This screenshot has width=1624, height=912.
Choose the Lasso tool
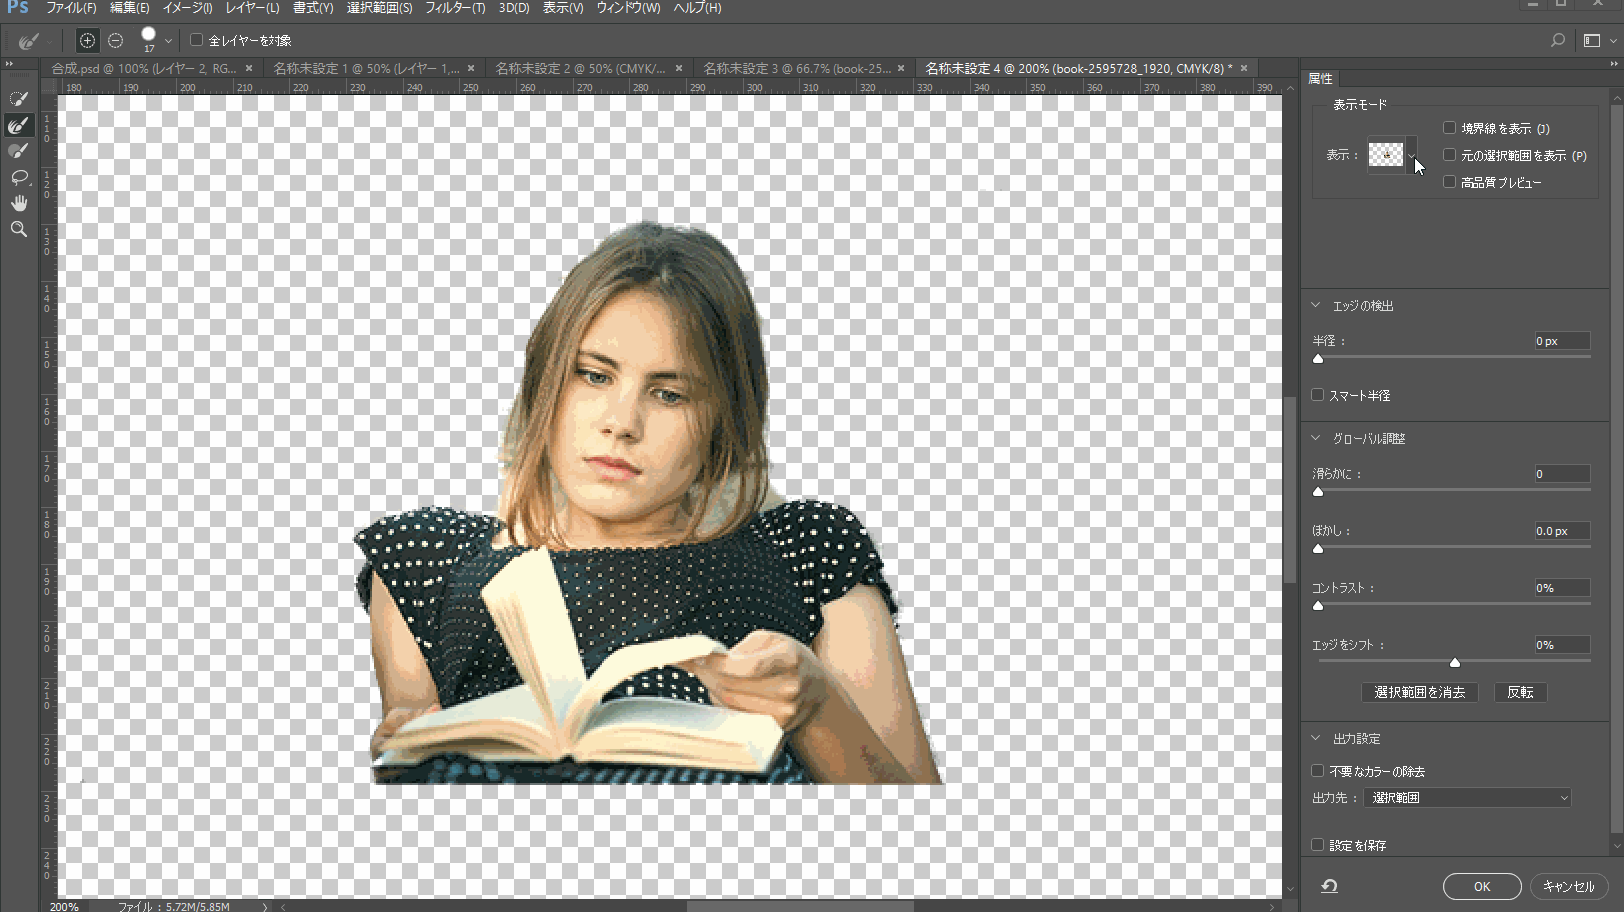(18, 177)
